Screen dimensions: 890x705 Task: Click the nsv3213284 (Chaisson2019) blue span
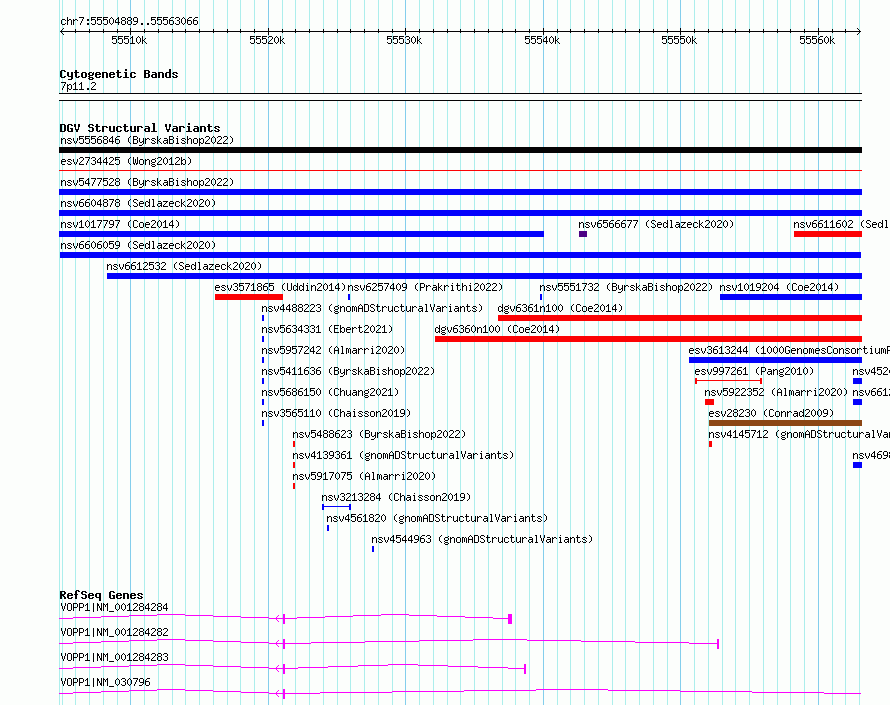coord(337,507)
